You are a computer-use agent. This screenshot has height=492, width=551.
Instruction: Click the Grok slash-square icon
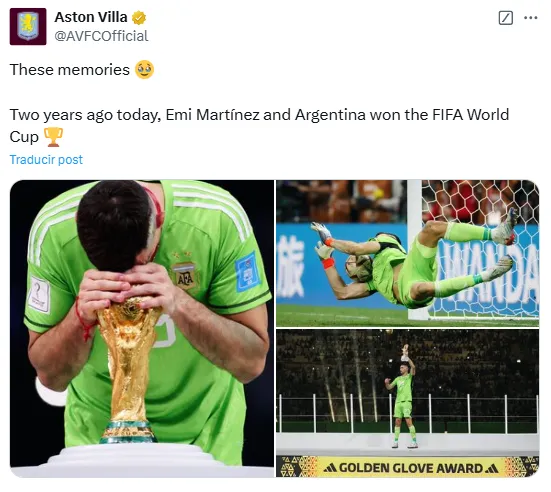506,18
